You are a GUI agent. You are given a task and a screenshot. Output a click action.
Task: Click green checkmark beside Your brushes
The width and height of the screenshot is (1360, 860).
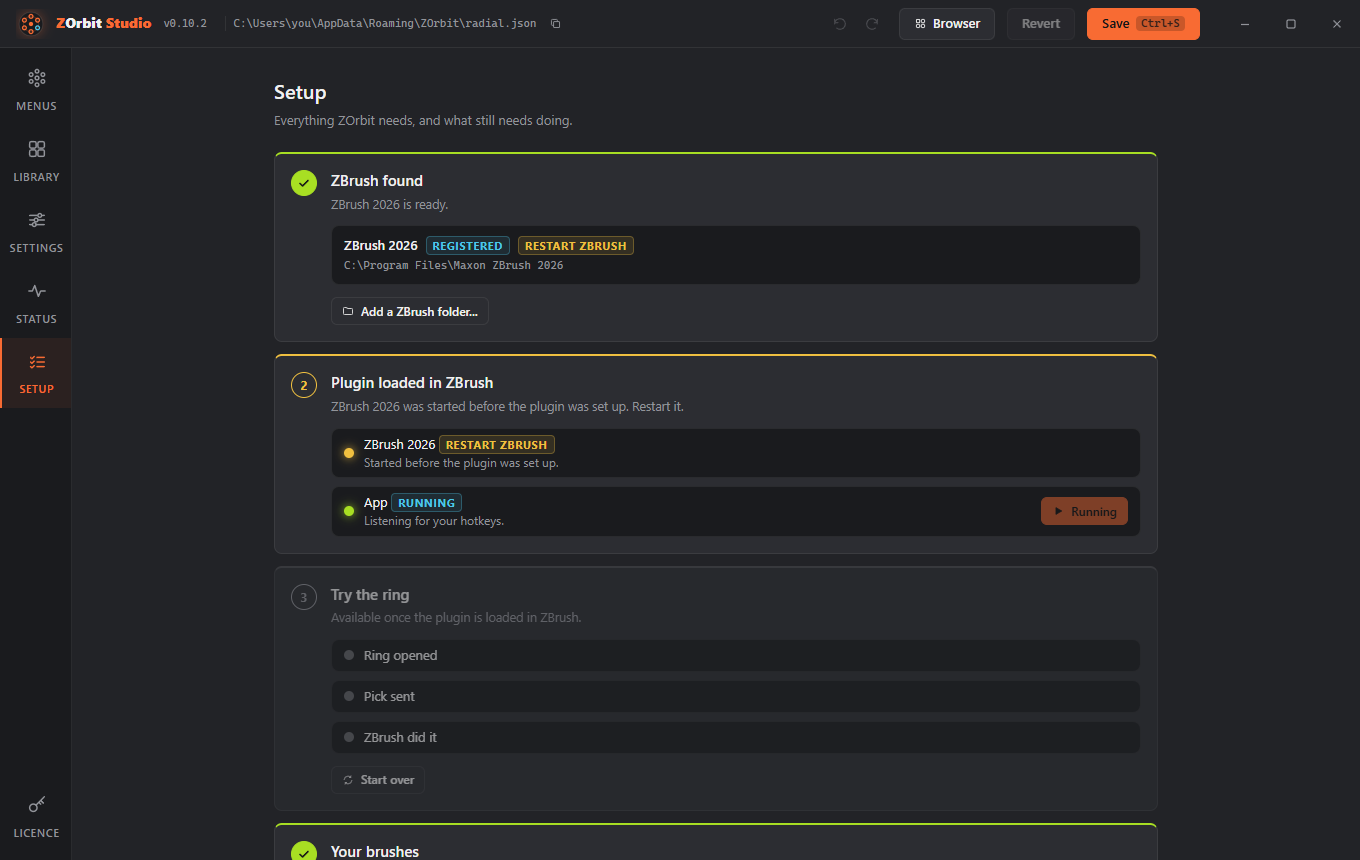tap(304, 852)
